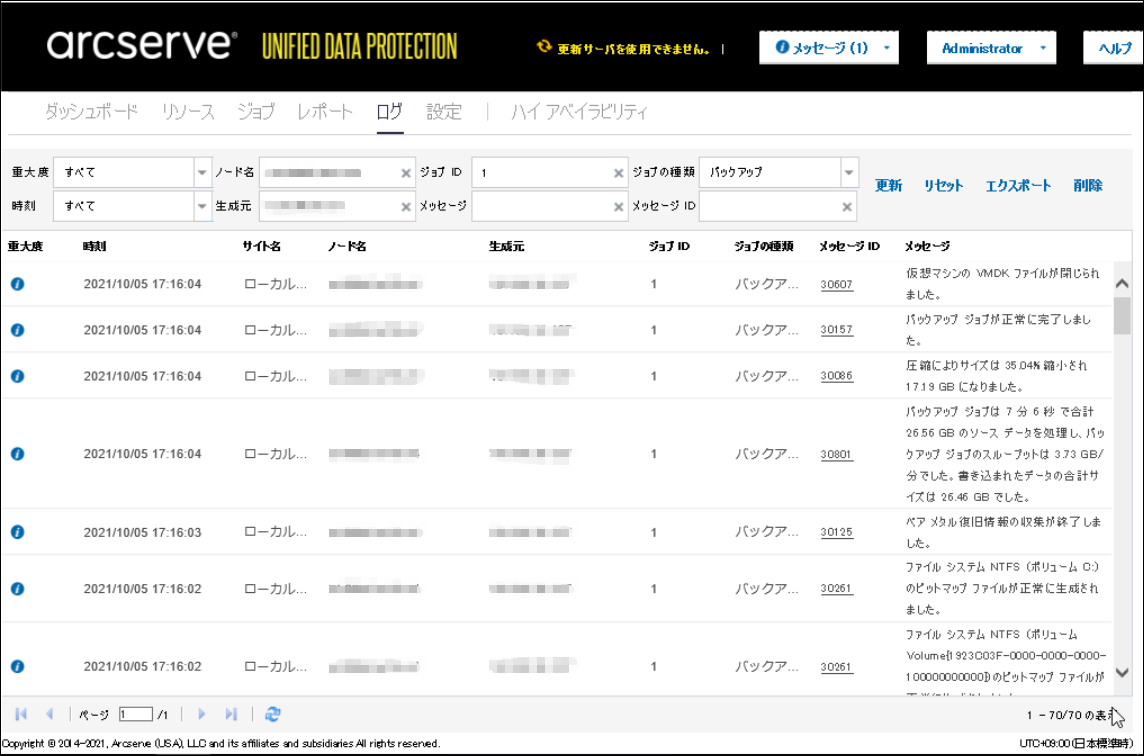1144x756 pixels.
Task: Expand the 重大度 dropdown
Action: [x=202, y=172]
